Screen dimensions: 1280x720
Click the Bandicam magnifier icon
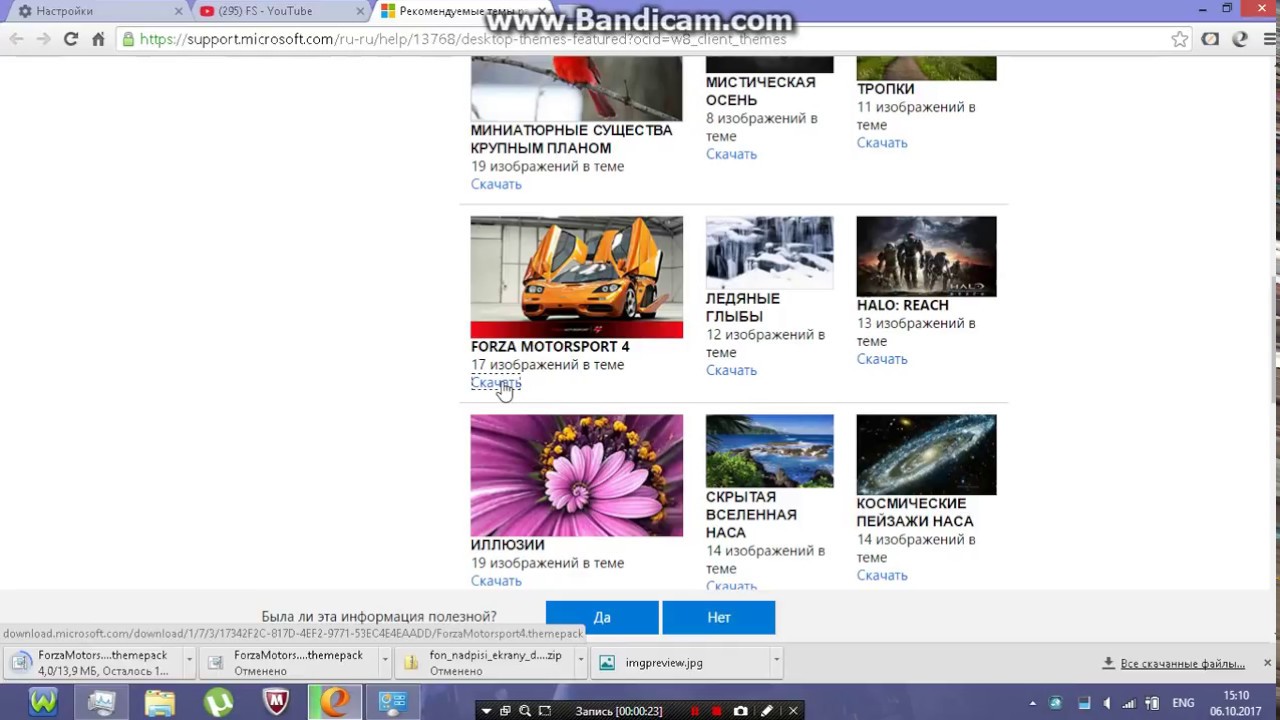[x=525, y=711]
